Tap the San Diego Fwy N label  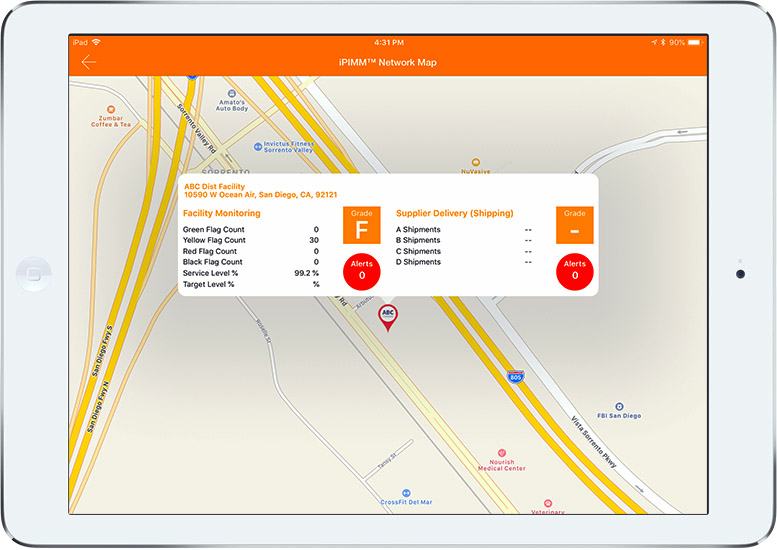pos(98,407)
